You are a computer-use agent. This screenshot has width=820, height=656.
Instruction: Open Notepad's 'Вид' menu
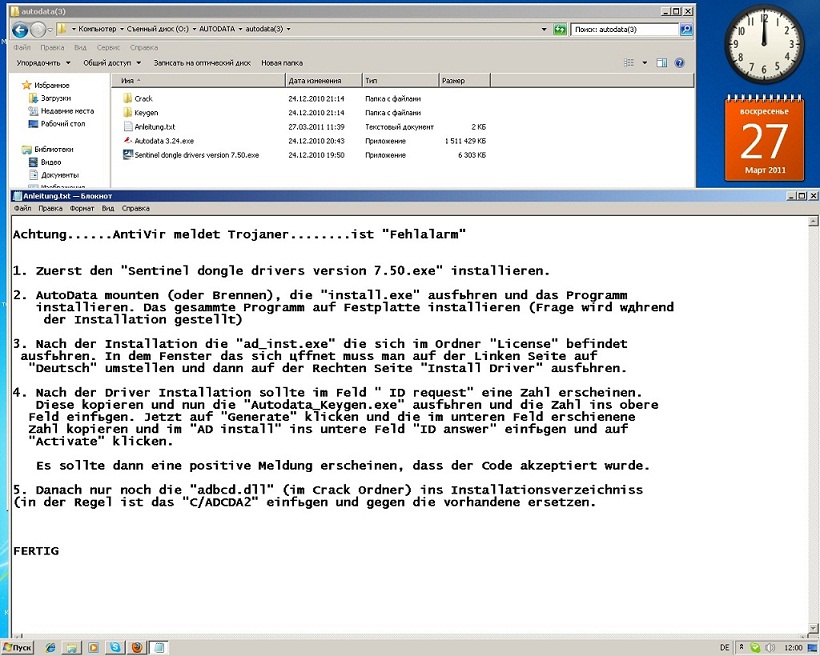(x=108, y=208)
